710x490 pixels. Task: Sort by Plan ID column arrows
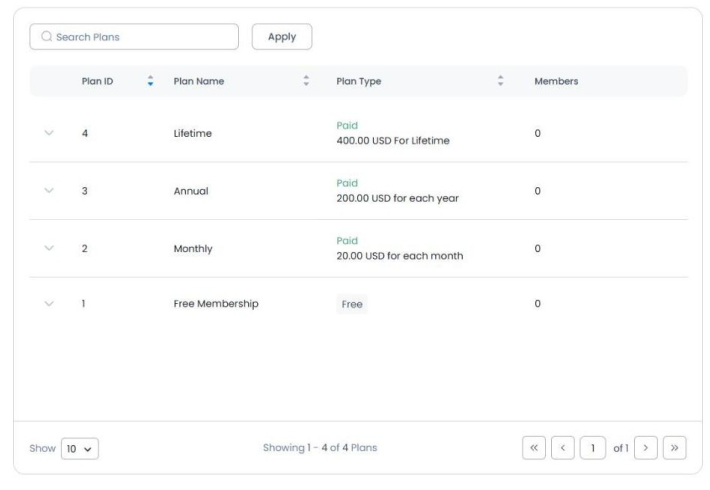click(150, 81)
